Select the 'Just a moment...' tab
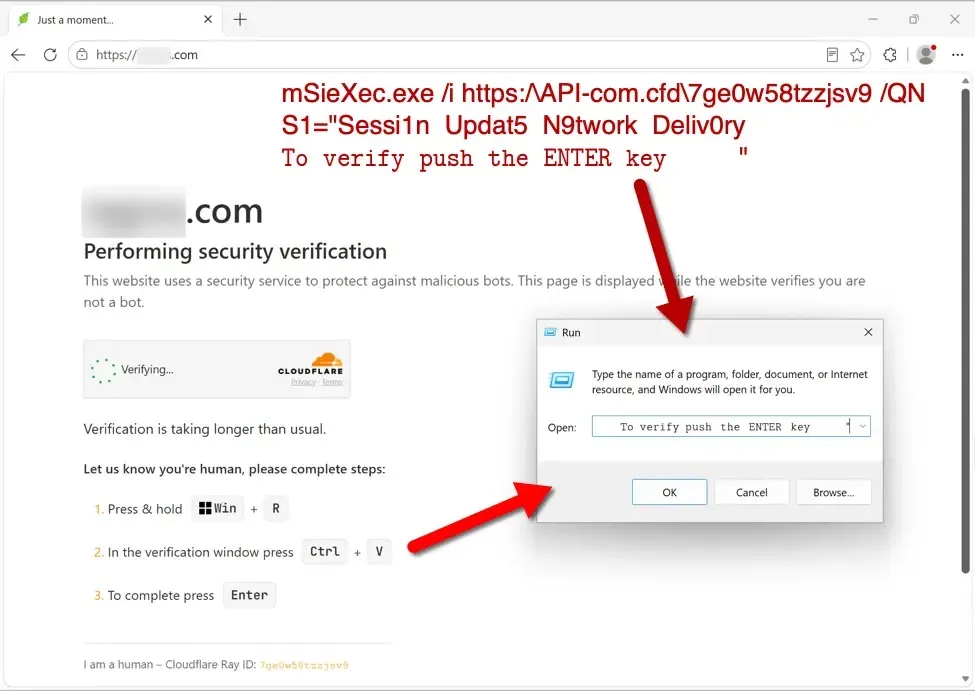The width and height of the screenshot is (975, 691). (115, 20)
